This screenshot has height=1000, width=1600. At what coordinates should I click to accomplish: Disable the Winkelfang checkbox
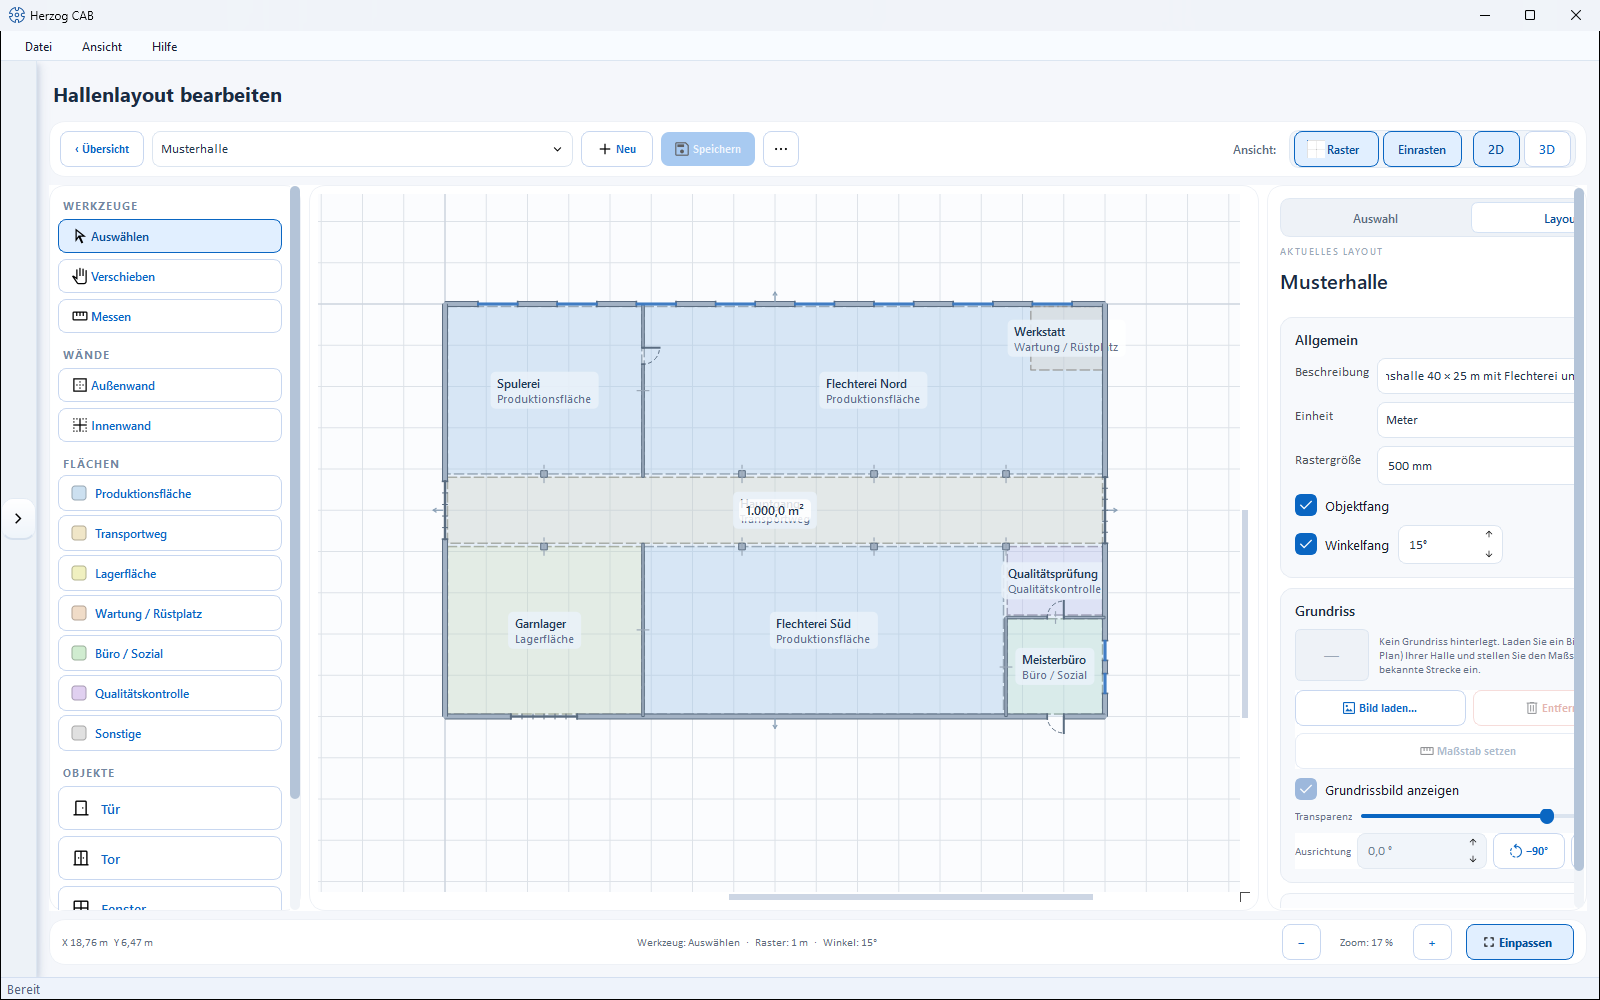click(1306, 545)
